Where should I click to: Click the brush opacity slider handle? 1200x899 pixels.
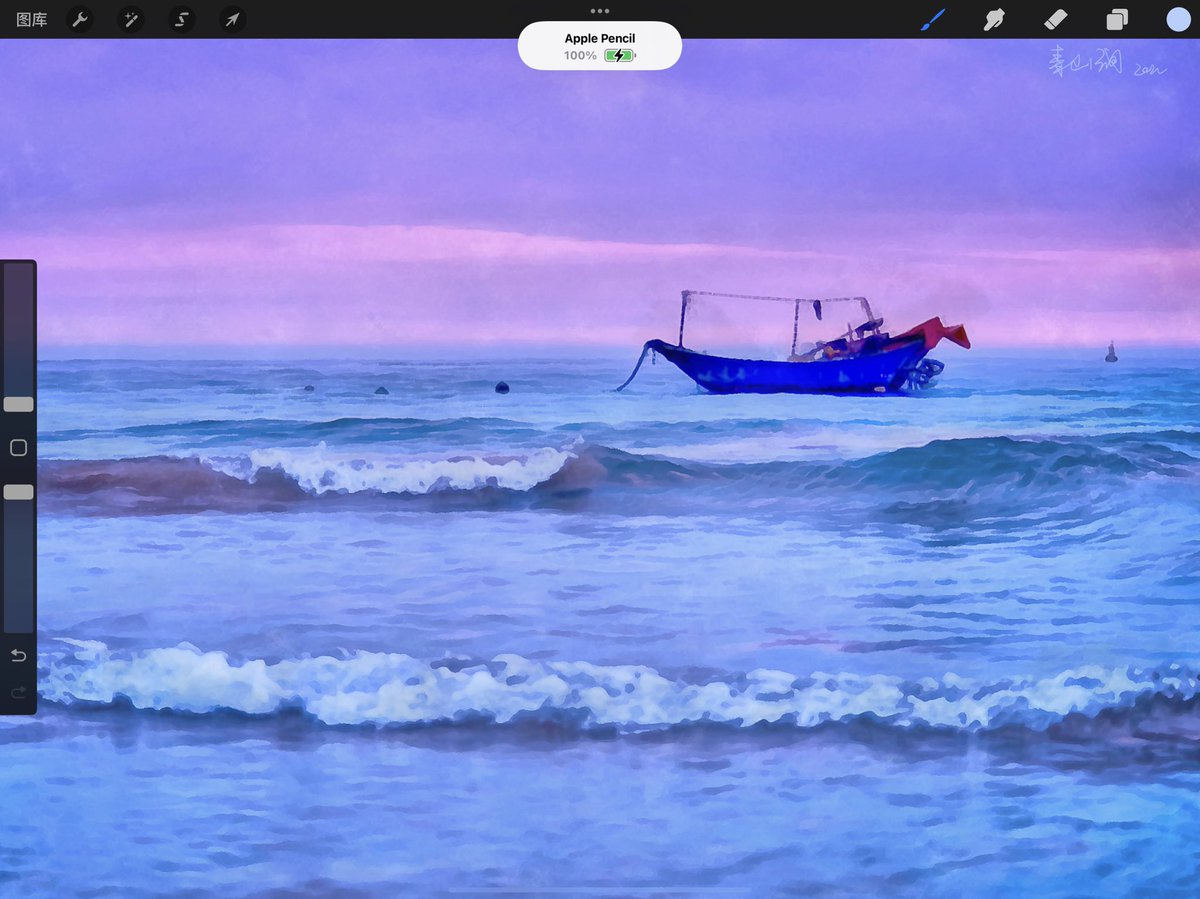[x=18, y=492]
